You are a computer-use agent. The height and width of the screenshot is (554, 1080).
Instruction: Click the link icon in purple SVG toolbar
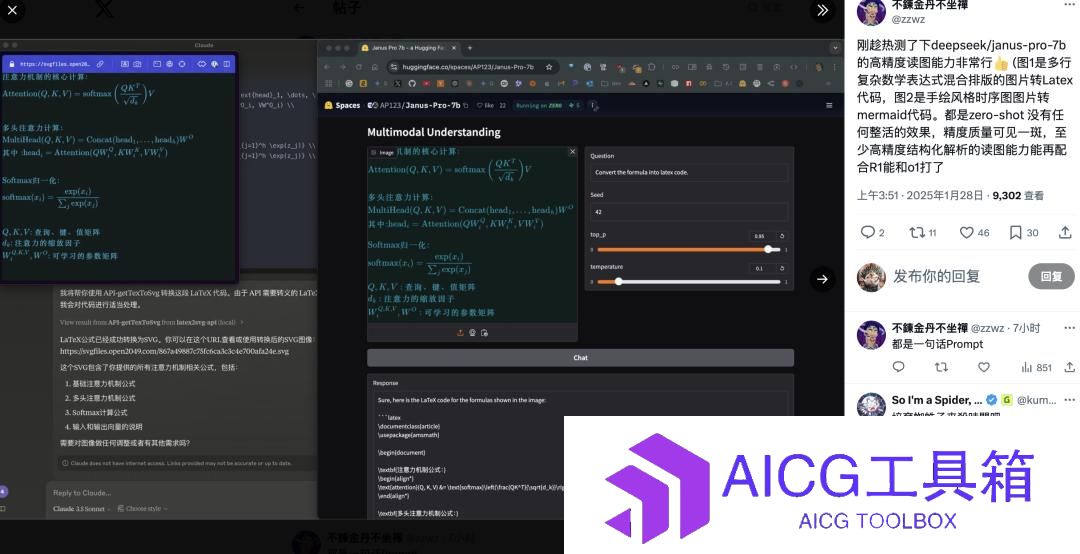click(100, 64)
